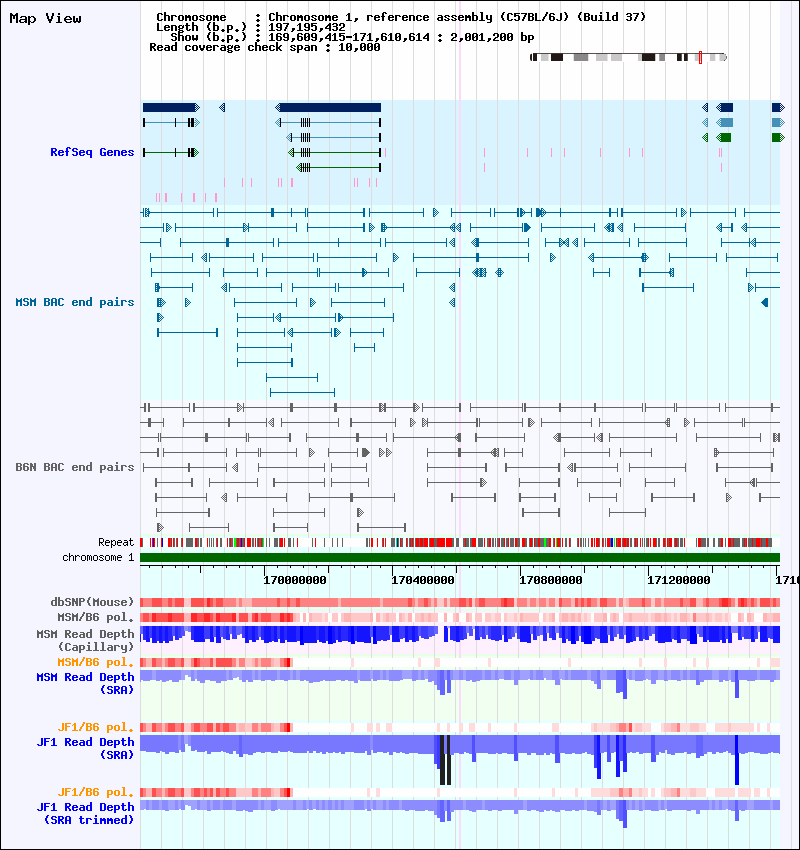Click the 170000000 ruler position label

pos(295,580)
